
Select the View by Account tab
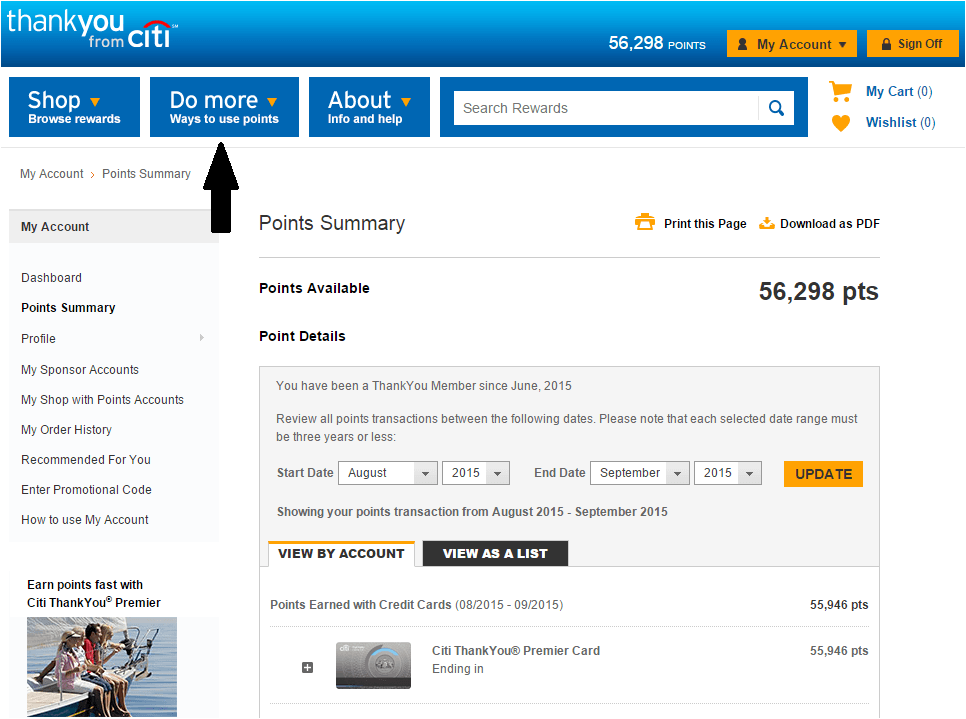pyautogui.click(x=341, y=553)
